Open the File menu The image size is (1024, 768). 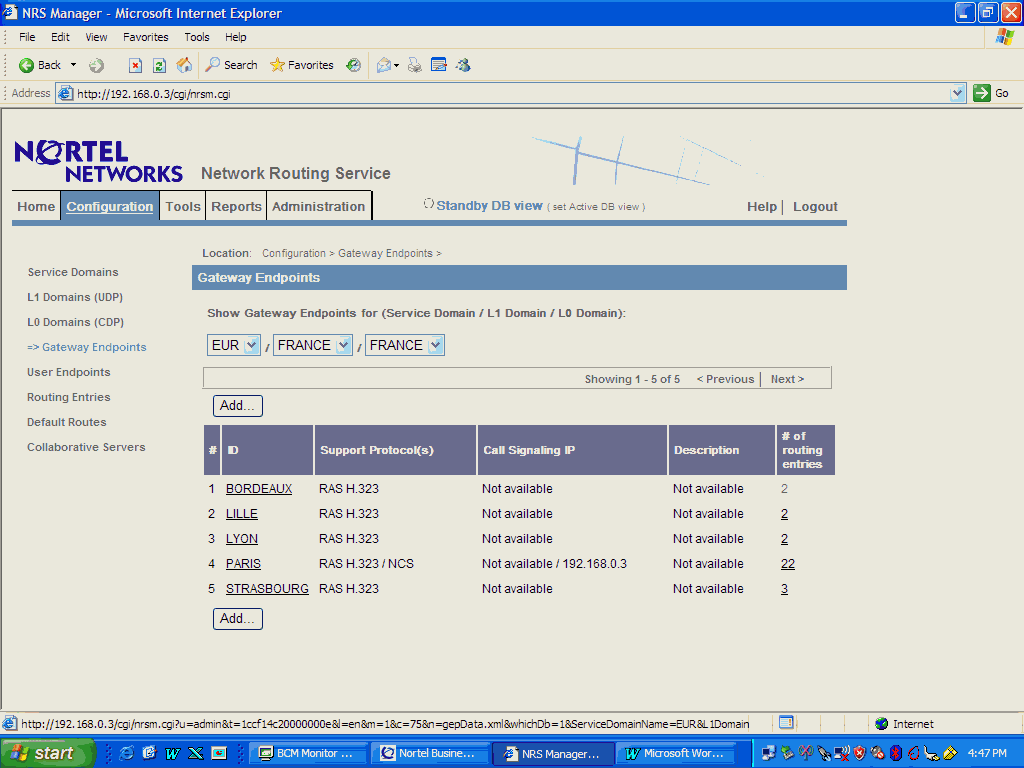point(27,37)
